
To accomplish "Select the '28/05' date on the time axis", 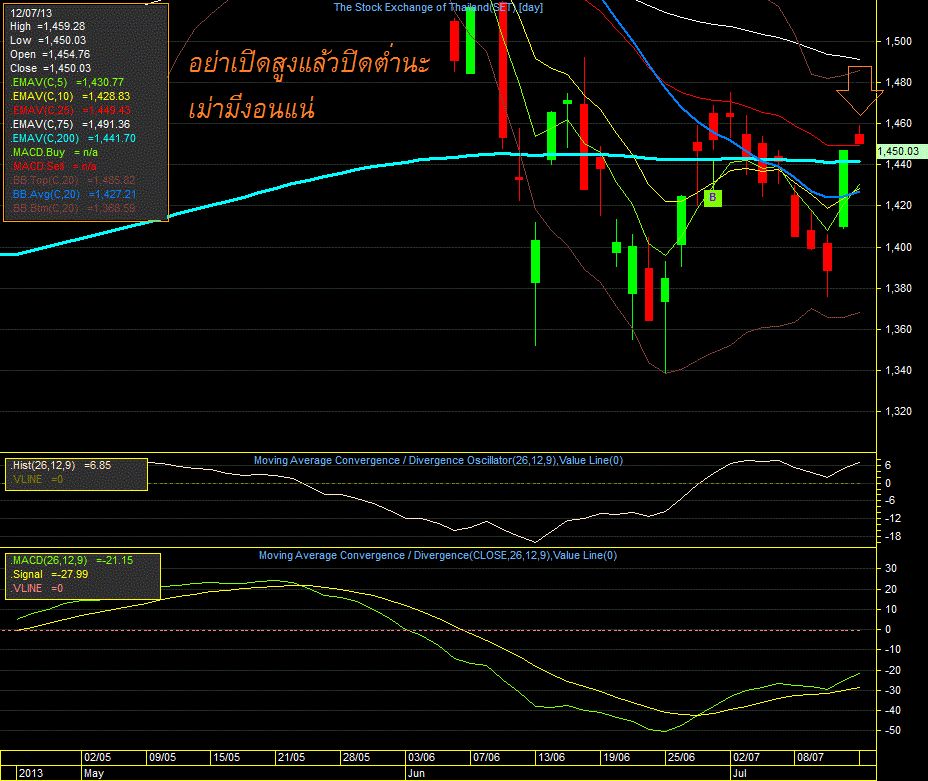I will point(356,757).
